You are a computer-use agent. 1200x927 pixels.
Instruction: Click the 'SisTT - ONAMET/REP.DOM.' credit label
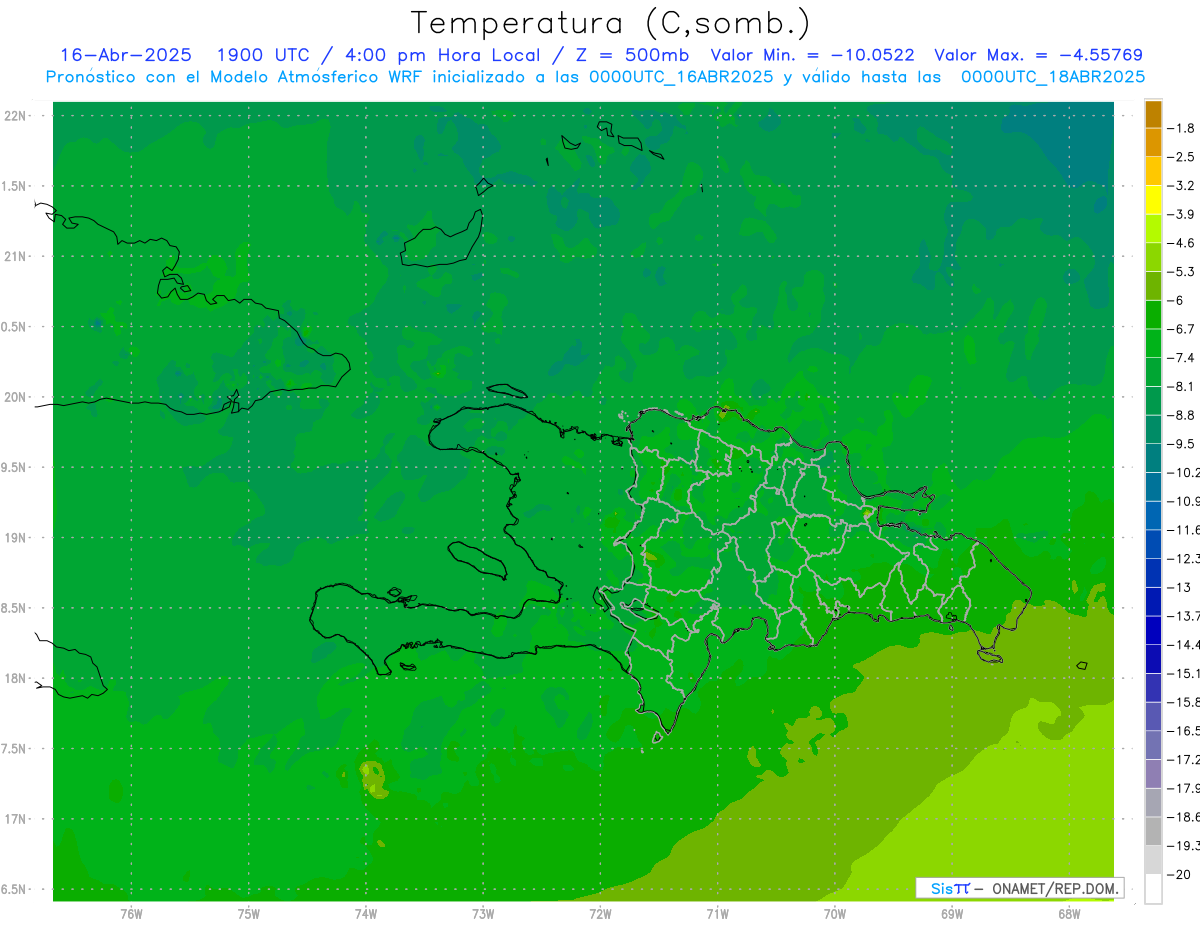click(x=1020, y=888)
